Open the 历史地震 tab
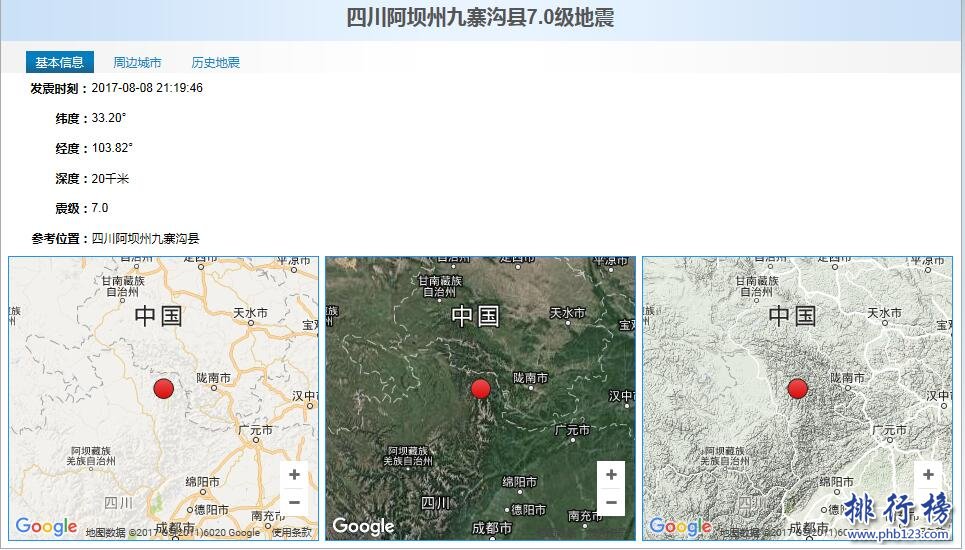 [215, 62]
